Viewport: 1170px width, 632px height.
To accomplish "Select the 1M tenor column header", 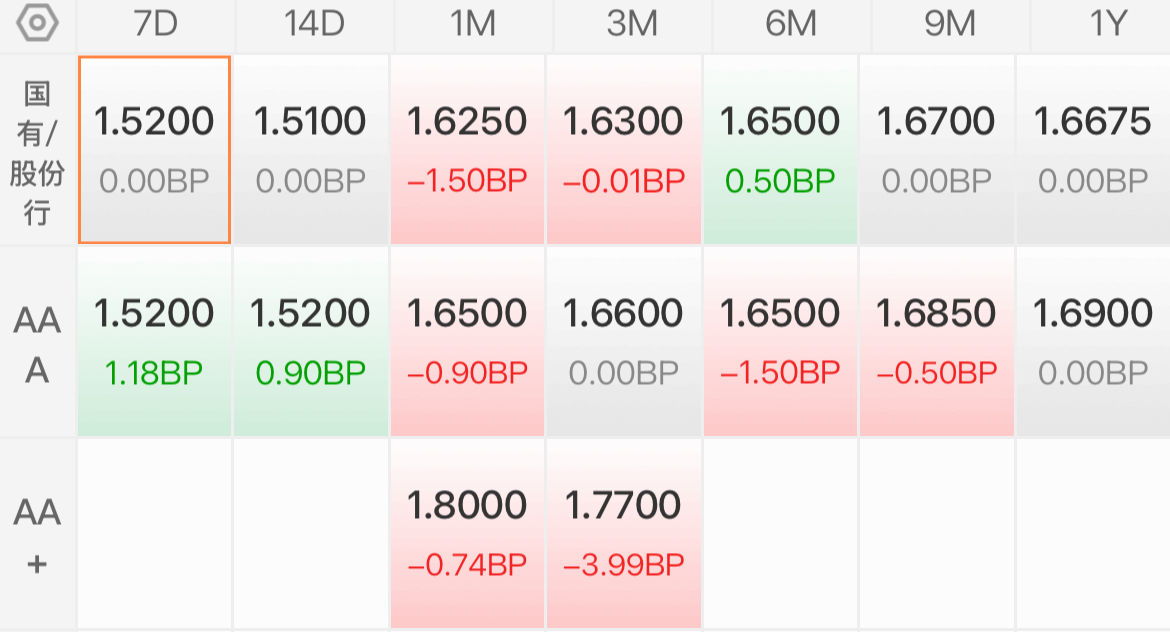I will pos(473,24).
